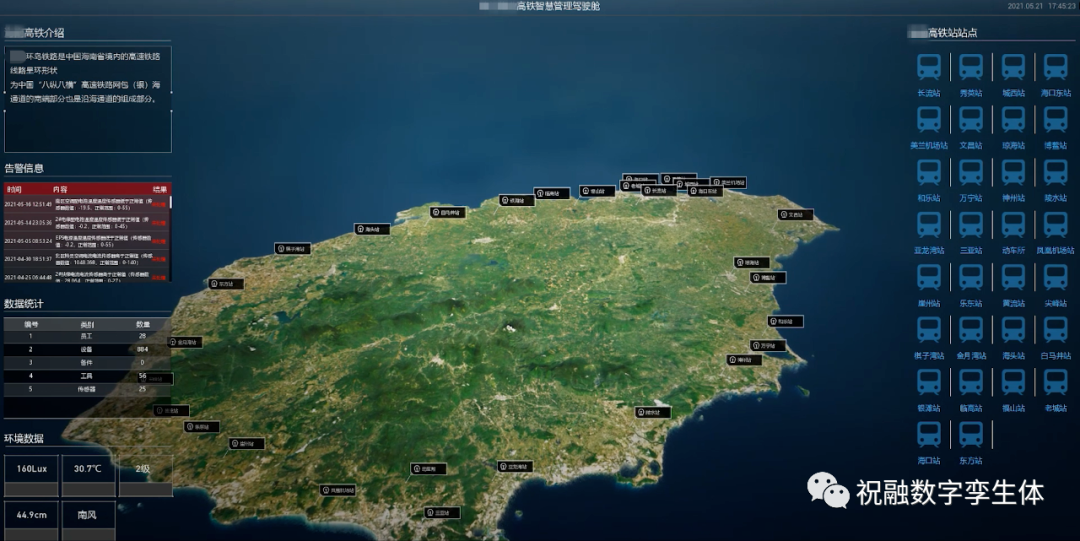Click the 内容 column header in alarm table

(x=60, y=188)
